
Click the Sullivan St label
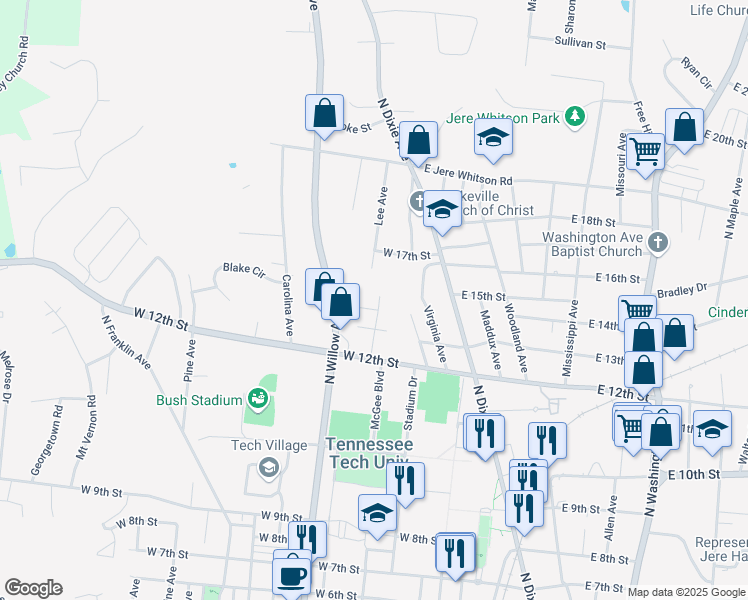[580, 43]
